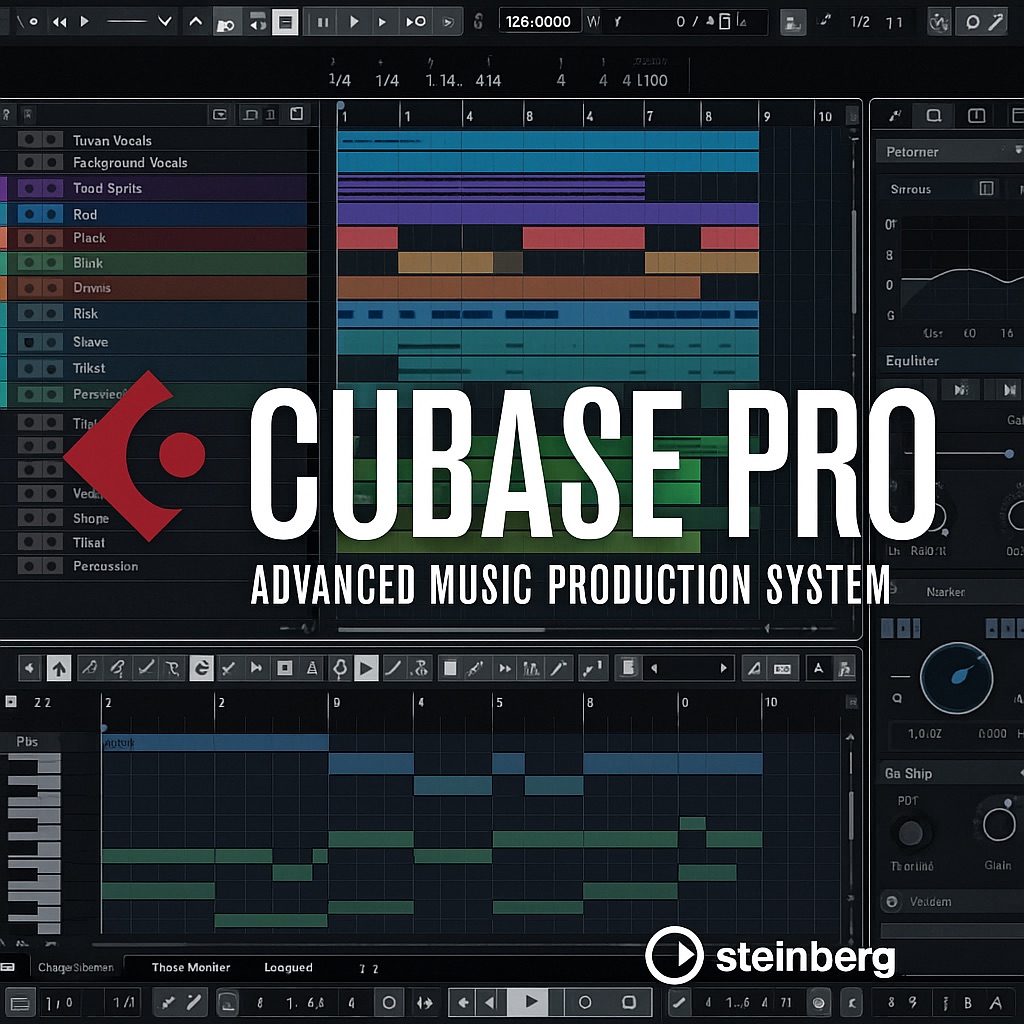The image size is (1024, 1024).
Task: Click the left arrow of the editor toolbar selector
Action: pos(654,668)
